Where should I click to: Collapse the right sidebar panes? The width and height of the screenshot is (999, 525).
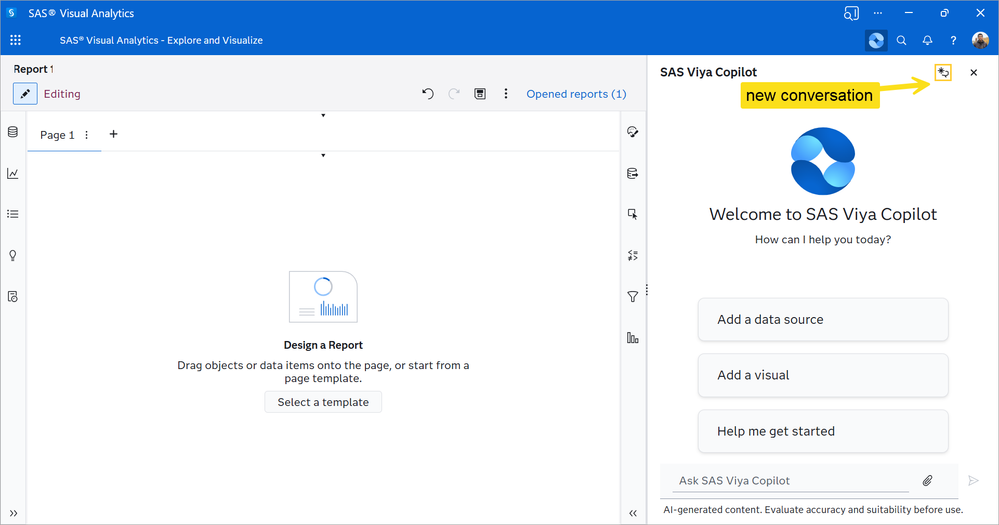point(633,513)
